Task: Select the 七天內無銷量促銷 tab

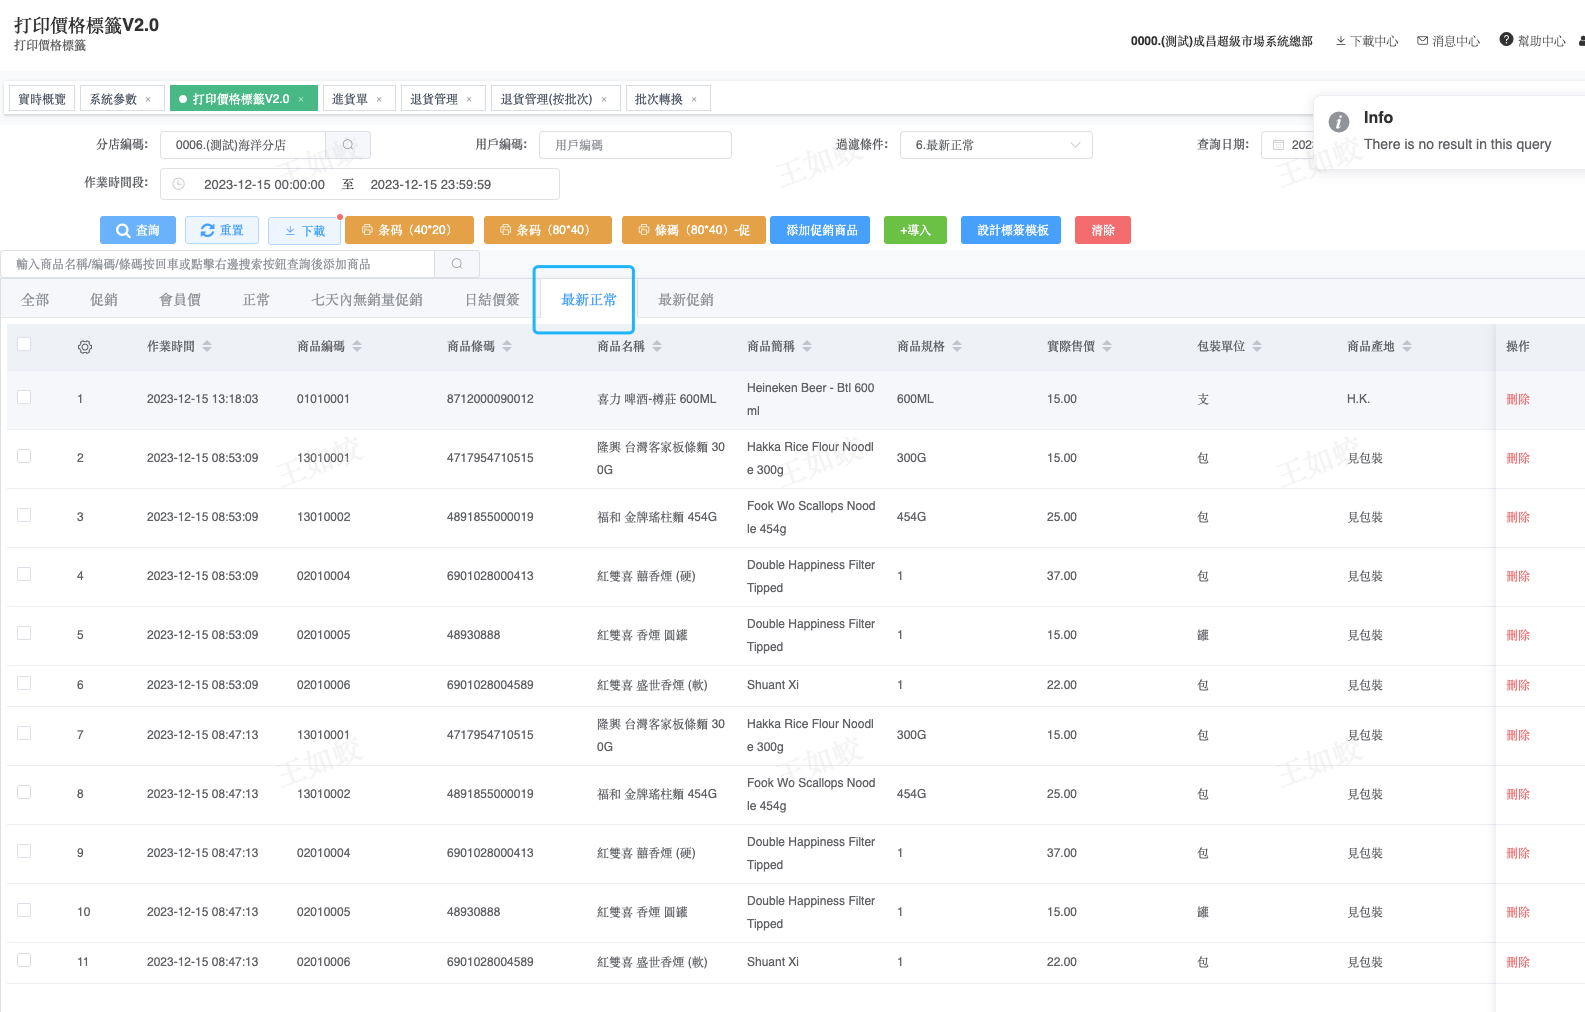Action: [367, 300]
